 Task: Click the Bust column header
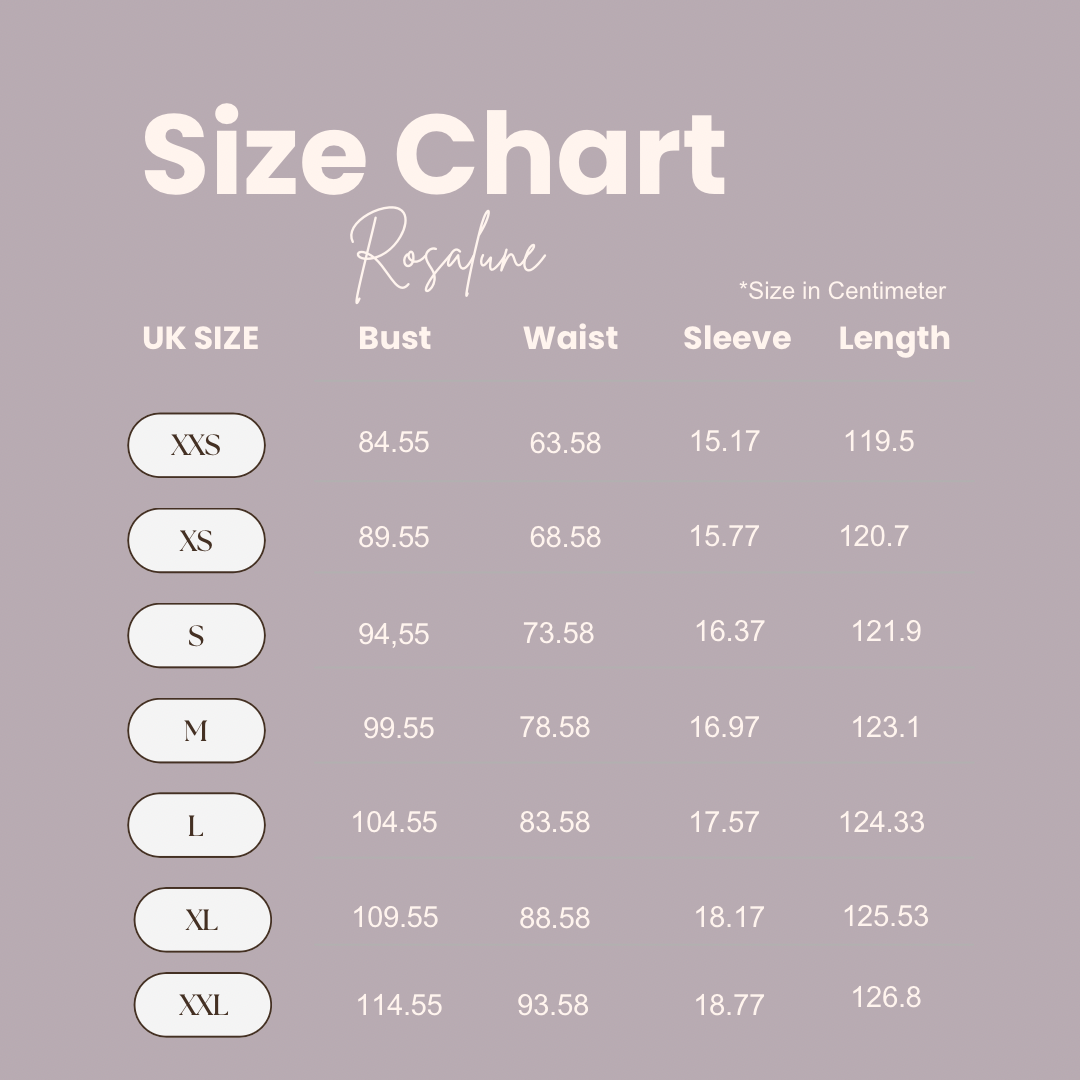tap(394, 338)
